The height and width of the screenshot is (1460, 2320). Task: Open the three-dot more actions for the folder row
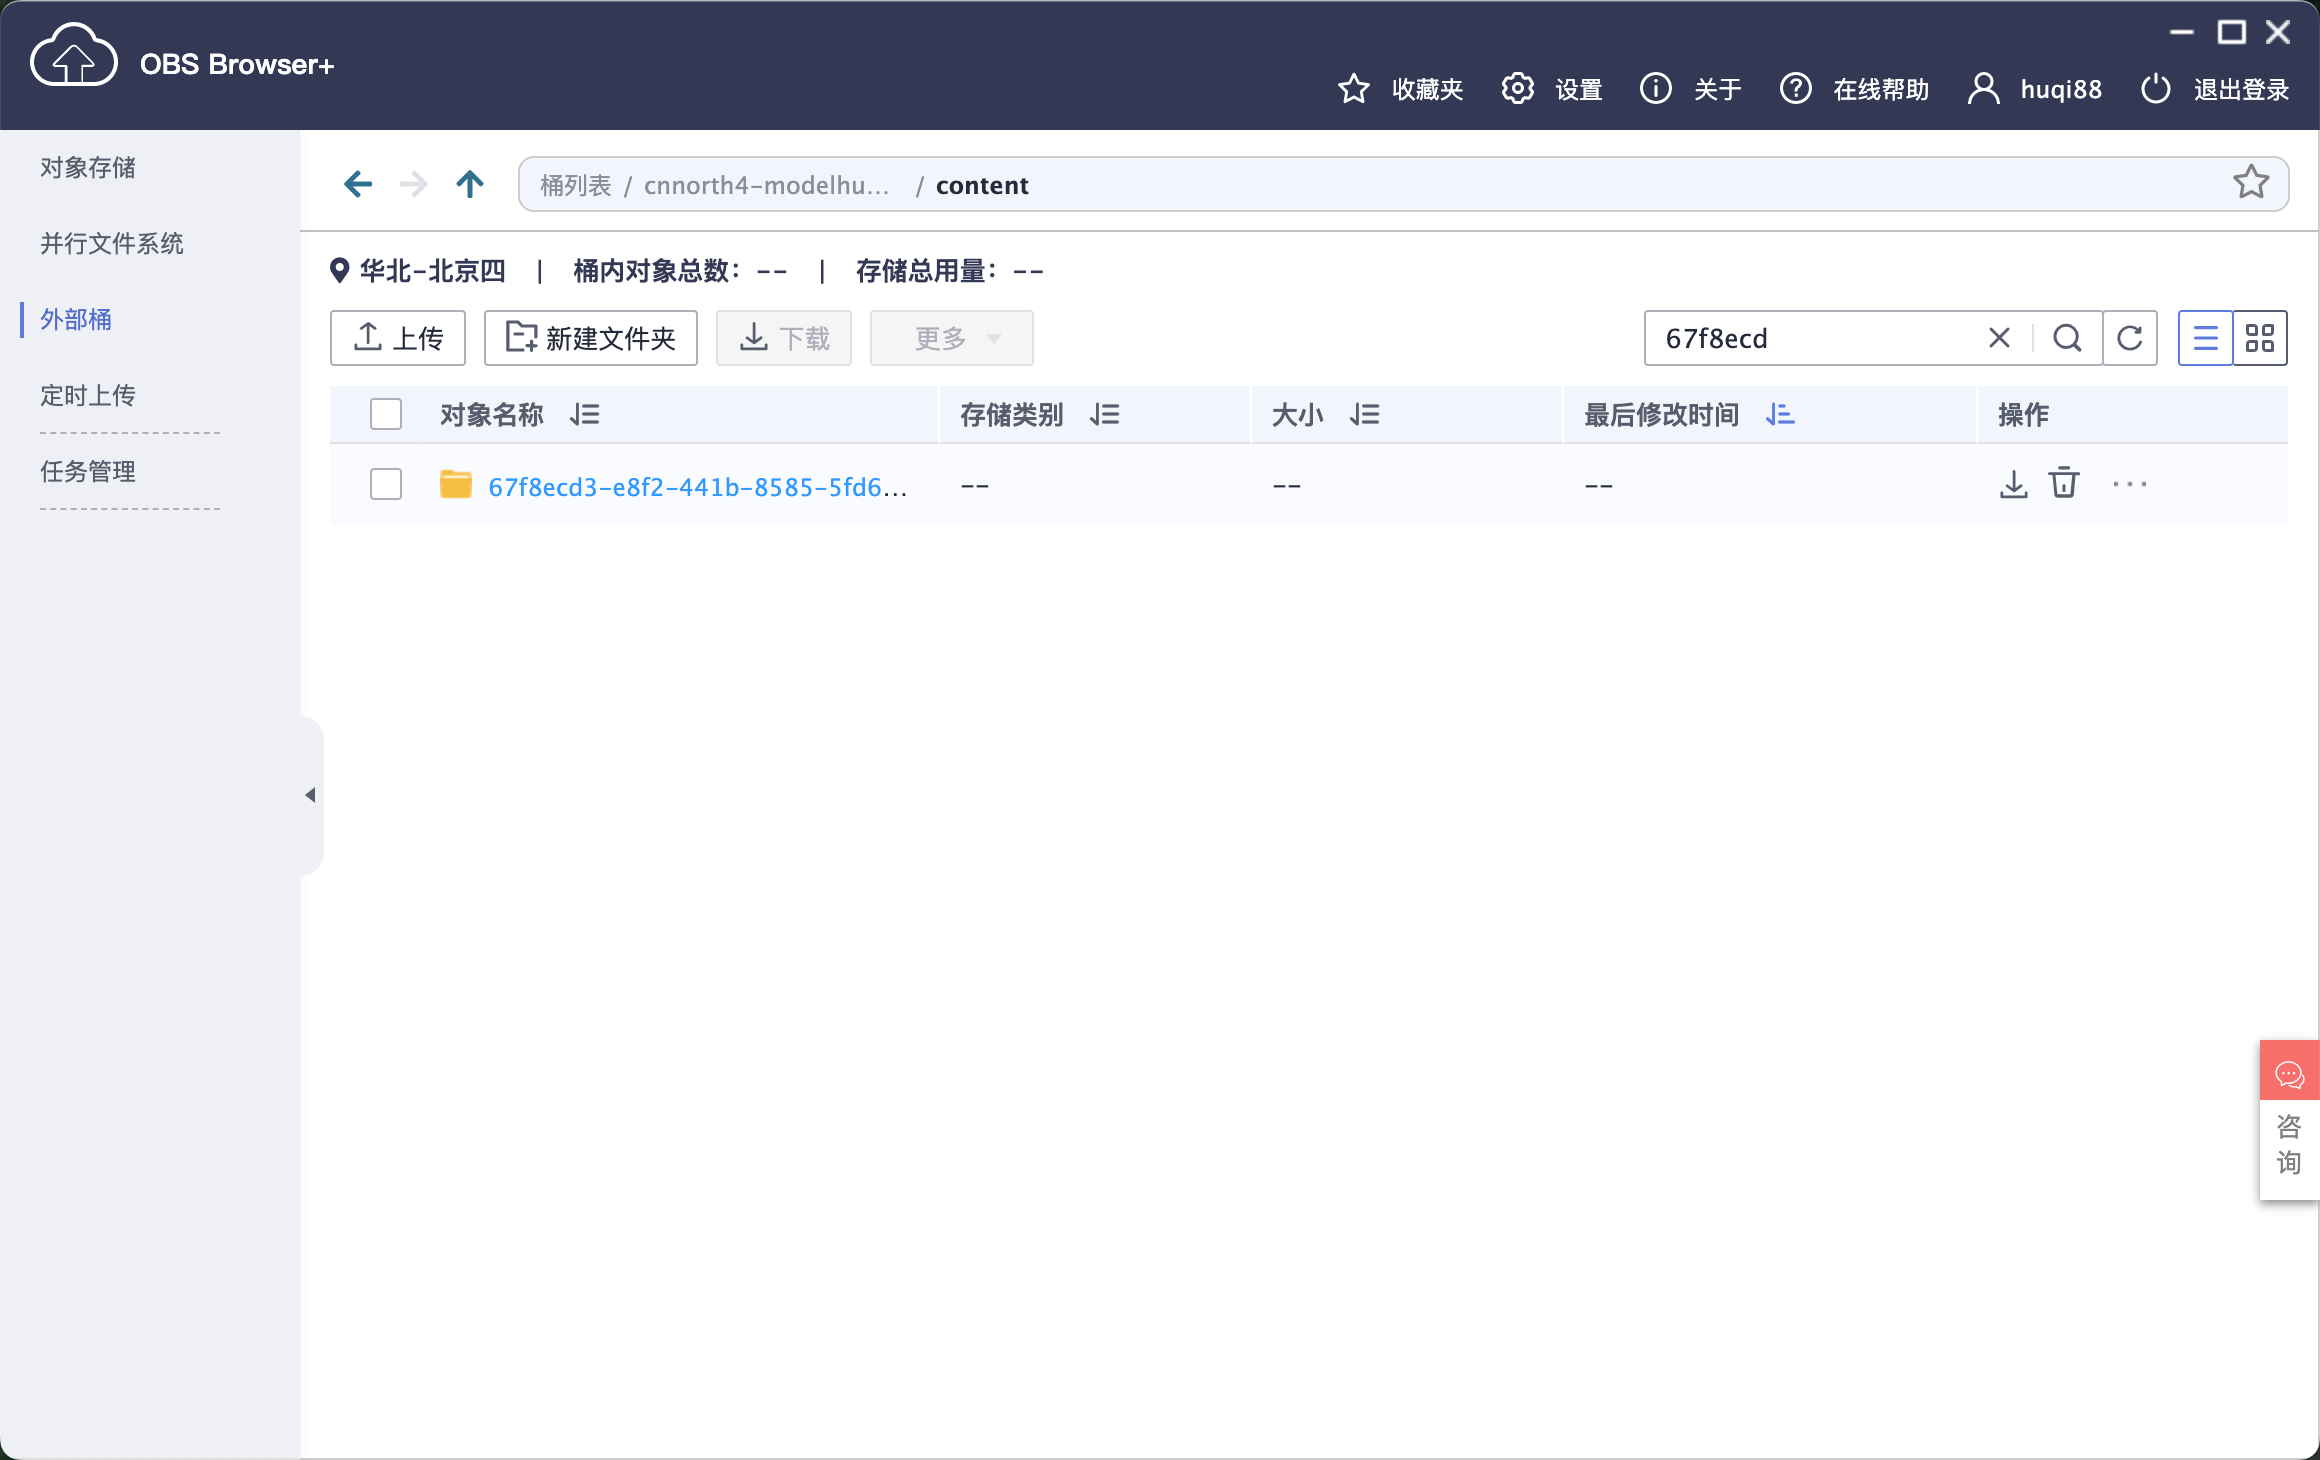pyautogui.click(x=2130, y=485)
